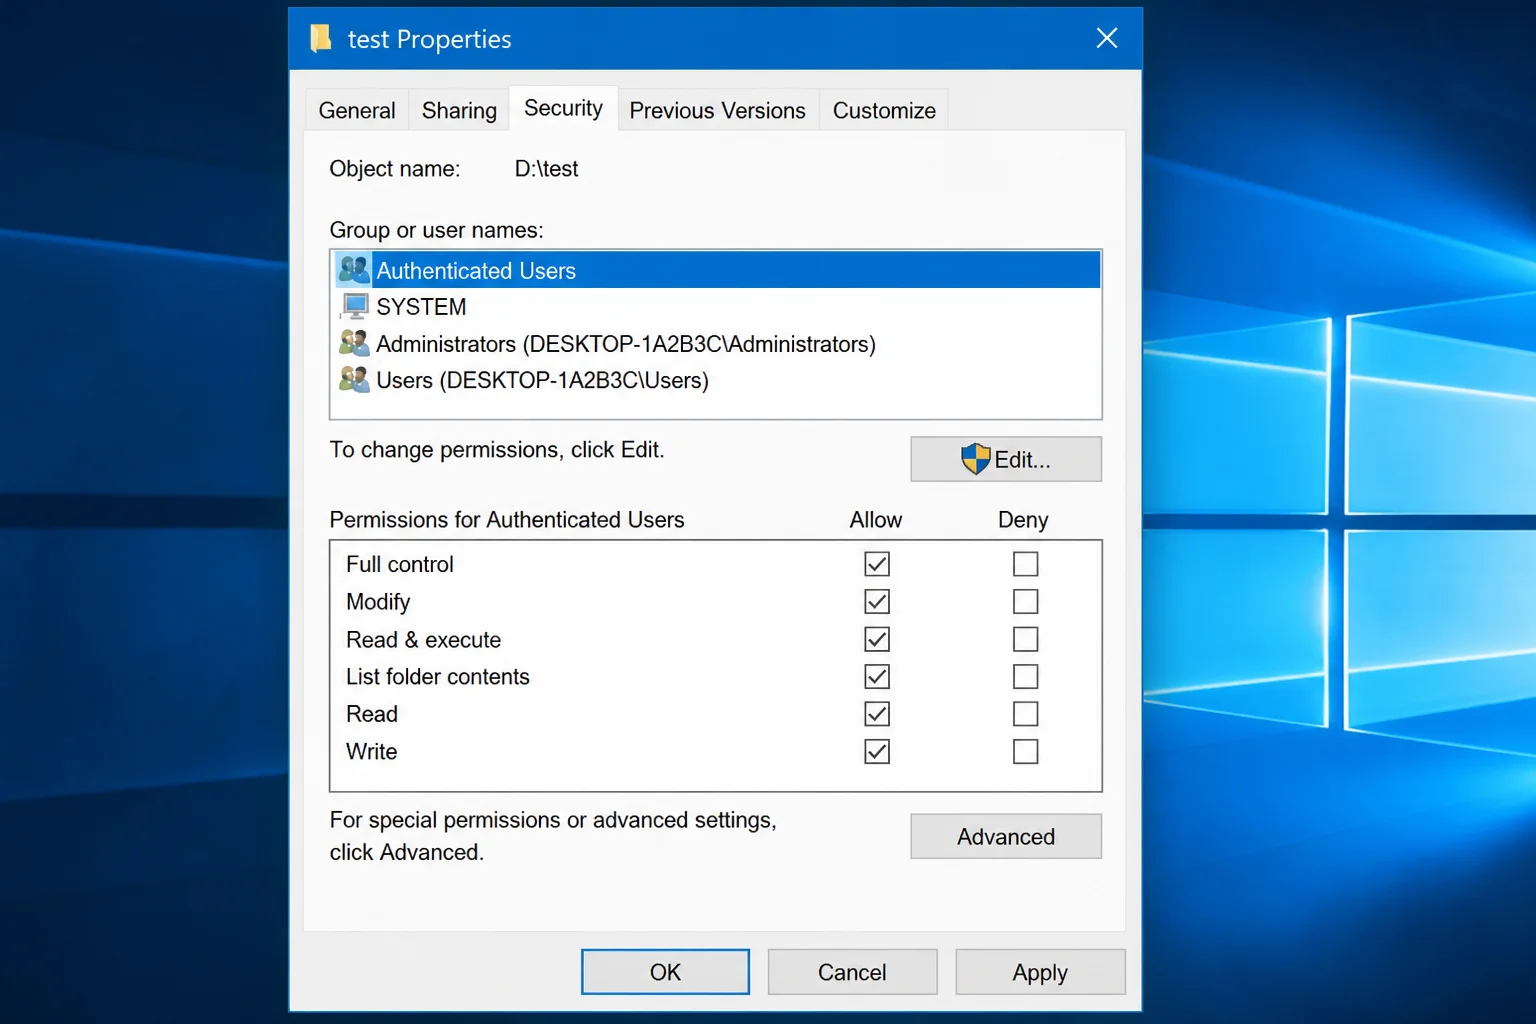Click the UAC shield icon on Edit
This screenshot has width=1536, height=1024.
point(975,459)
